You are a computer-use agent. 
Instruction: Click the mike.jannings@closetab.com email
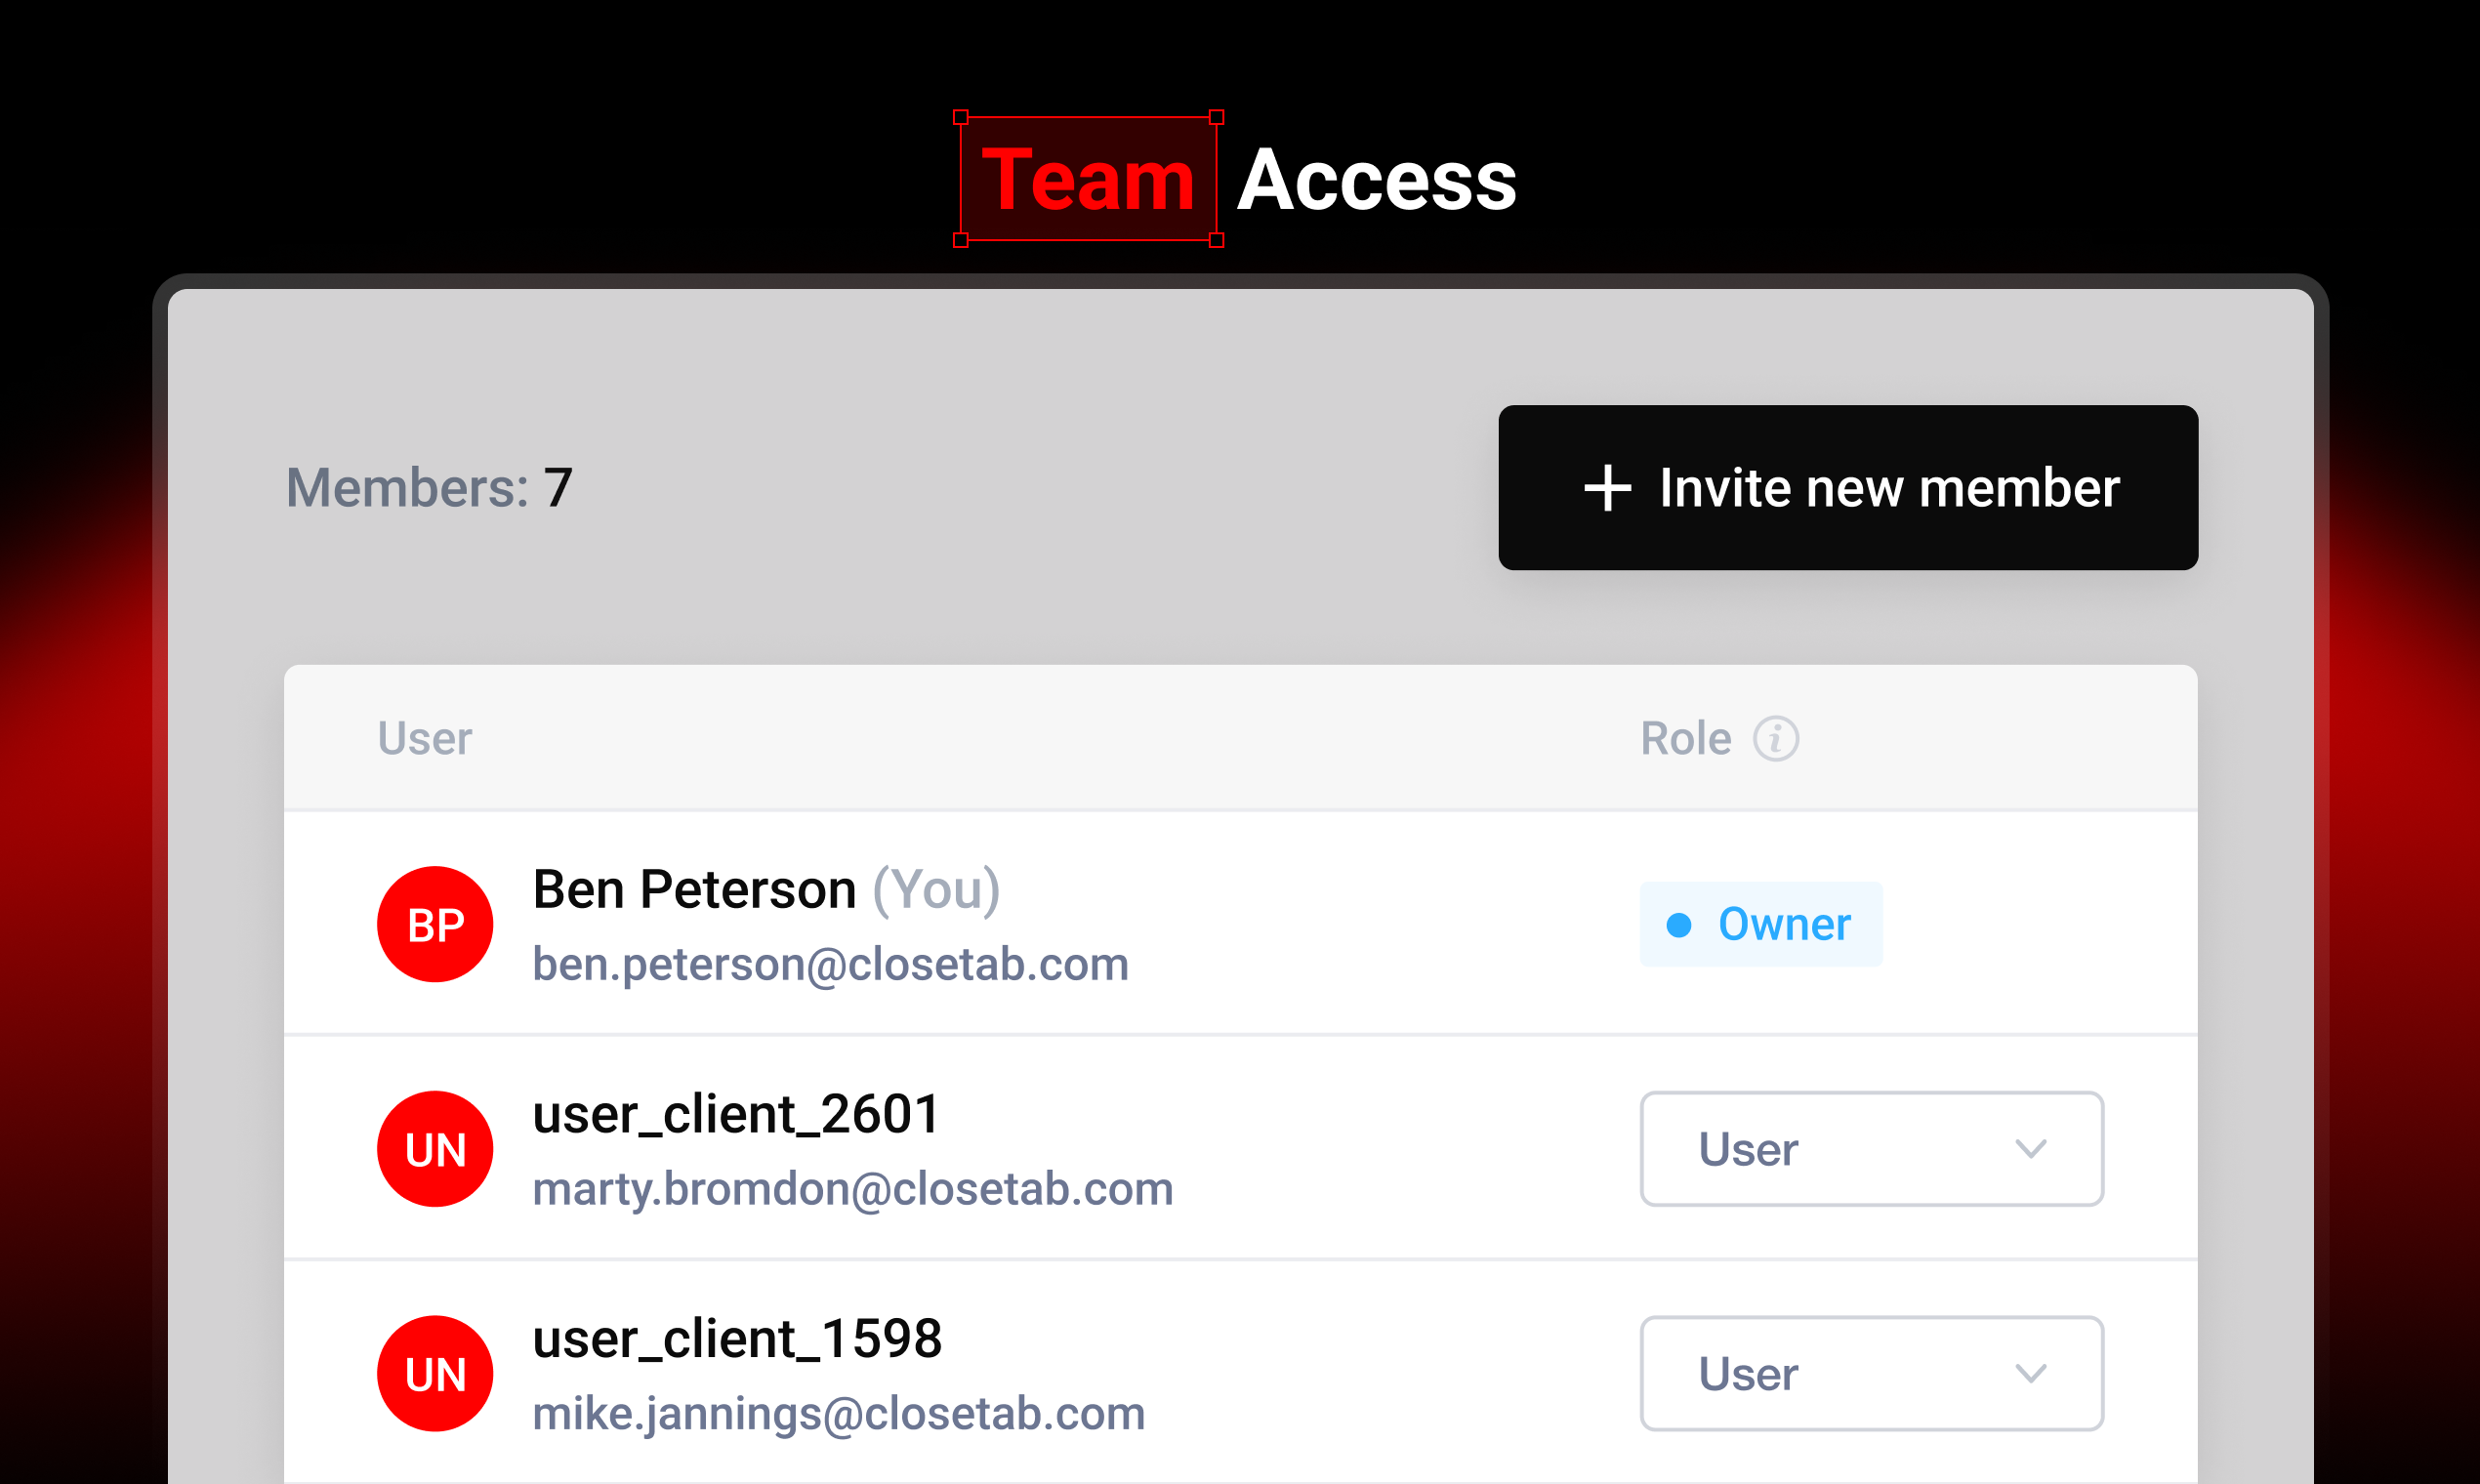pos(838,1414)
